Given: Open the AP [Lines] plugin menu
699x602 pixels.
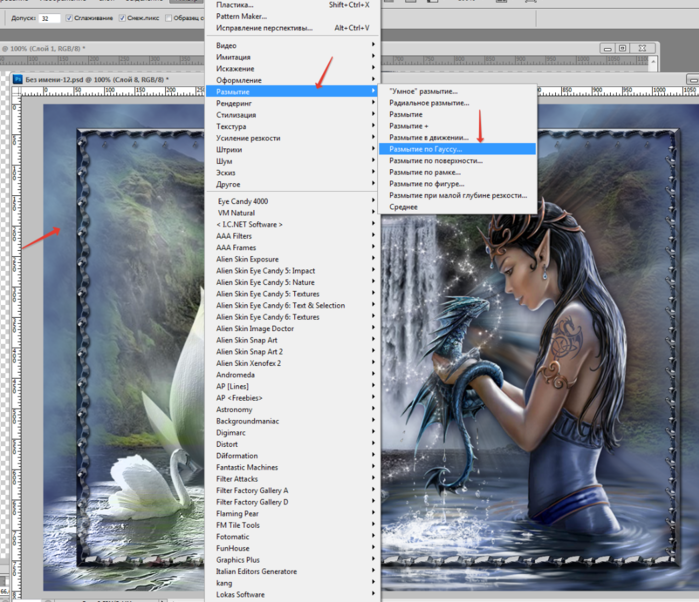Looking at the screenshot, I should [x=293, y=387].
